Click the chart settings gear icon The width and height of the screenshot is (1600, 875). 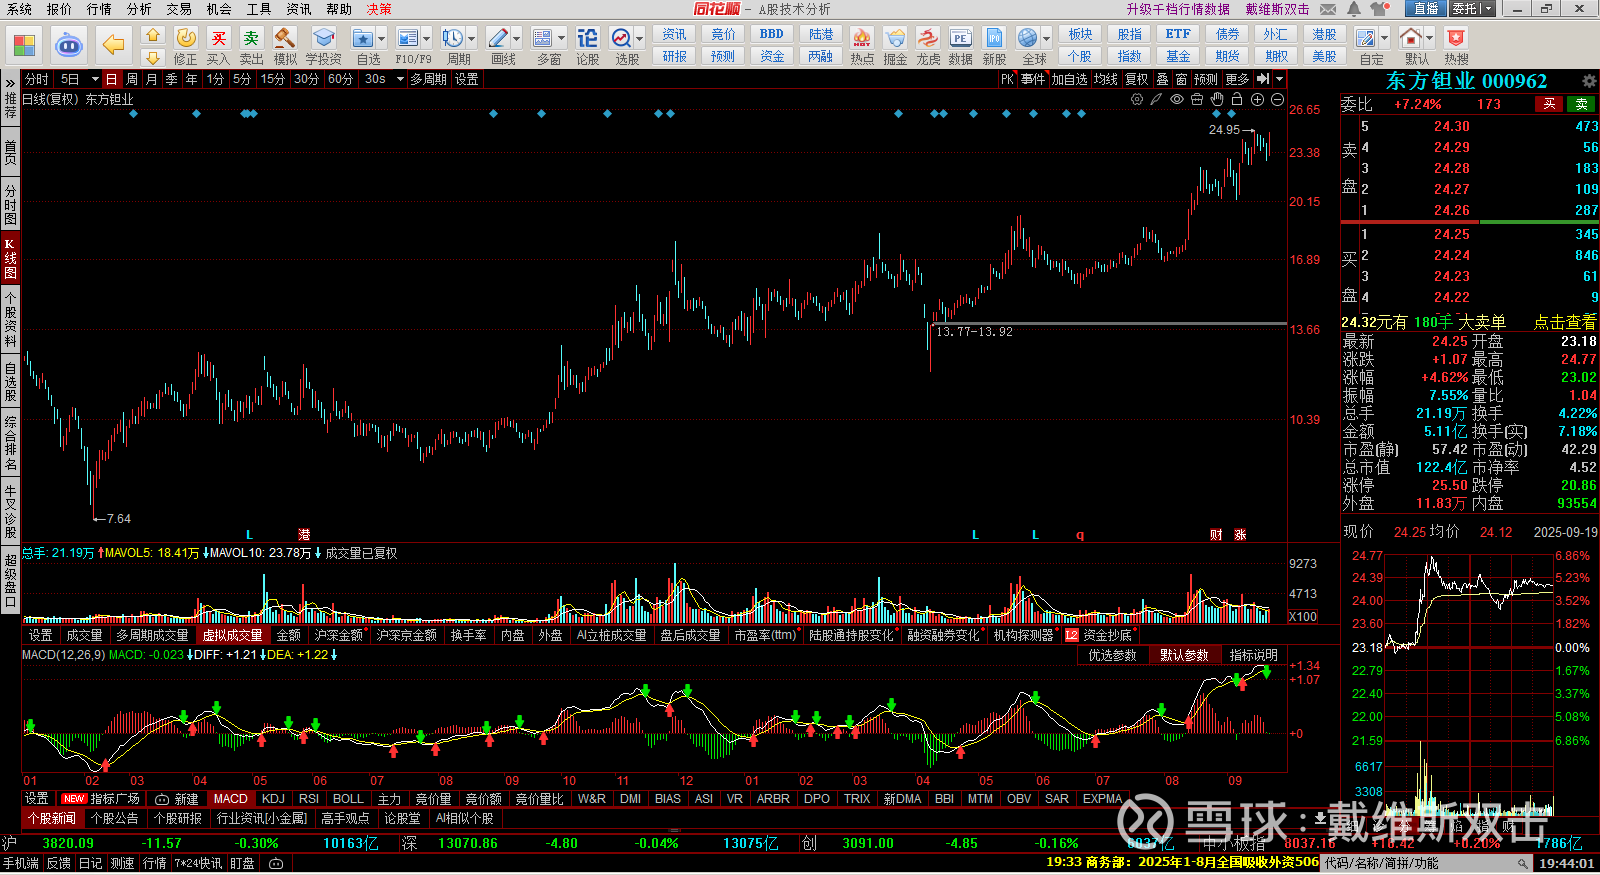(1137, 99)
